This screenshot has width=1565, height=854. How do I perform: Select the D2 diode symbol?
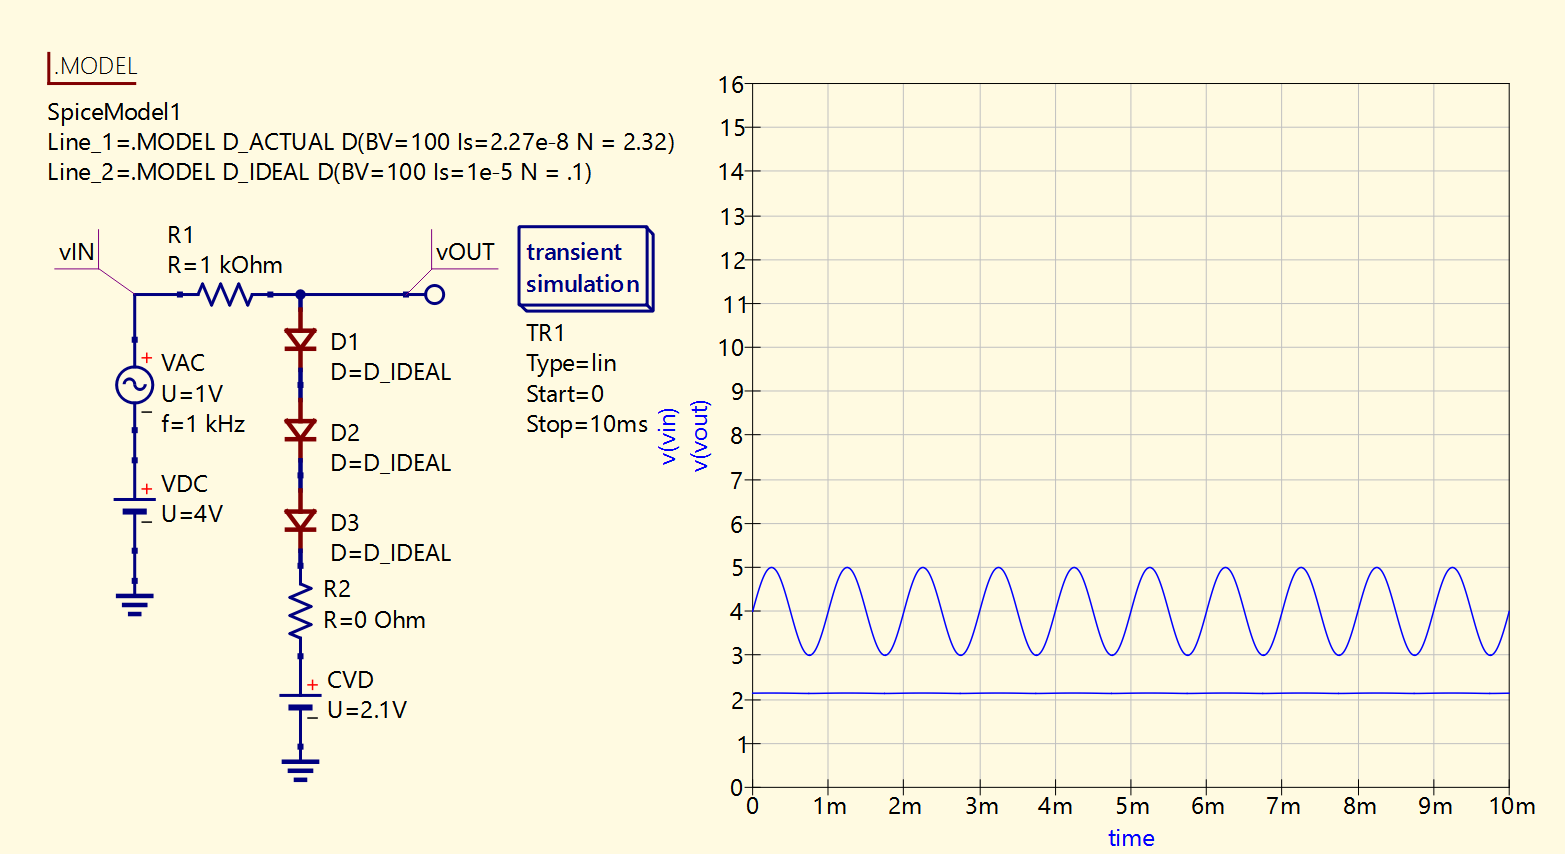pos(300,431)
